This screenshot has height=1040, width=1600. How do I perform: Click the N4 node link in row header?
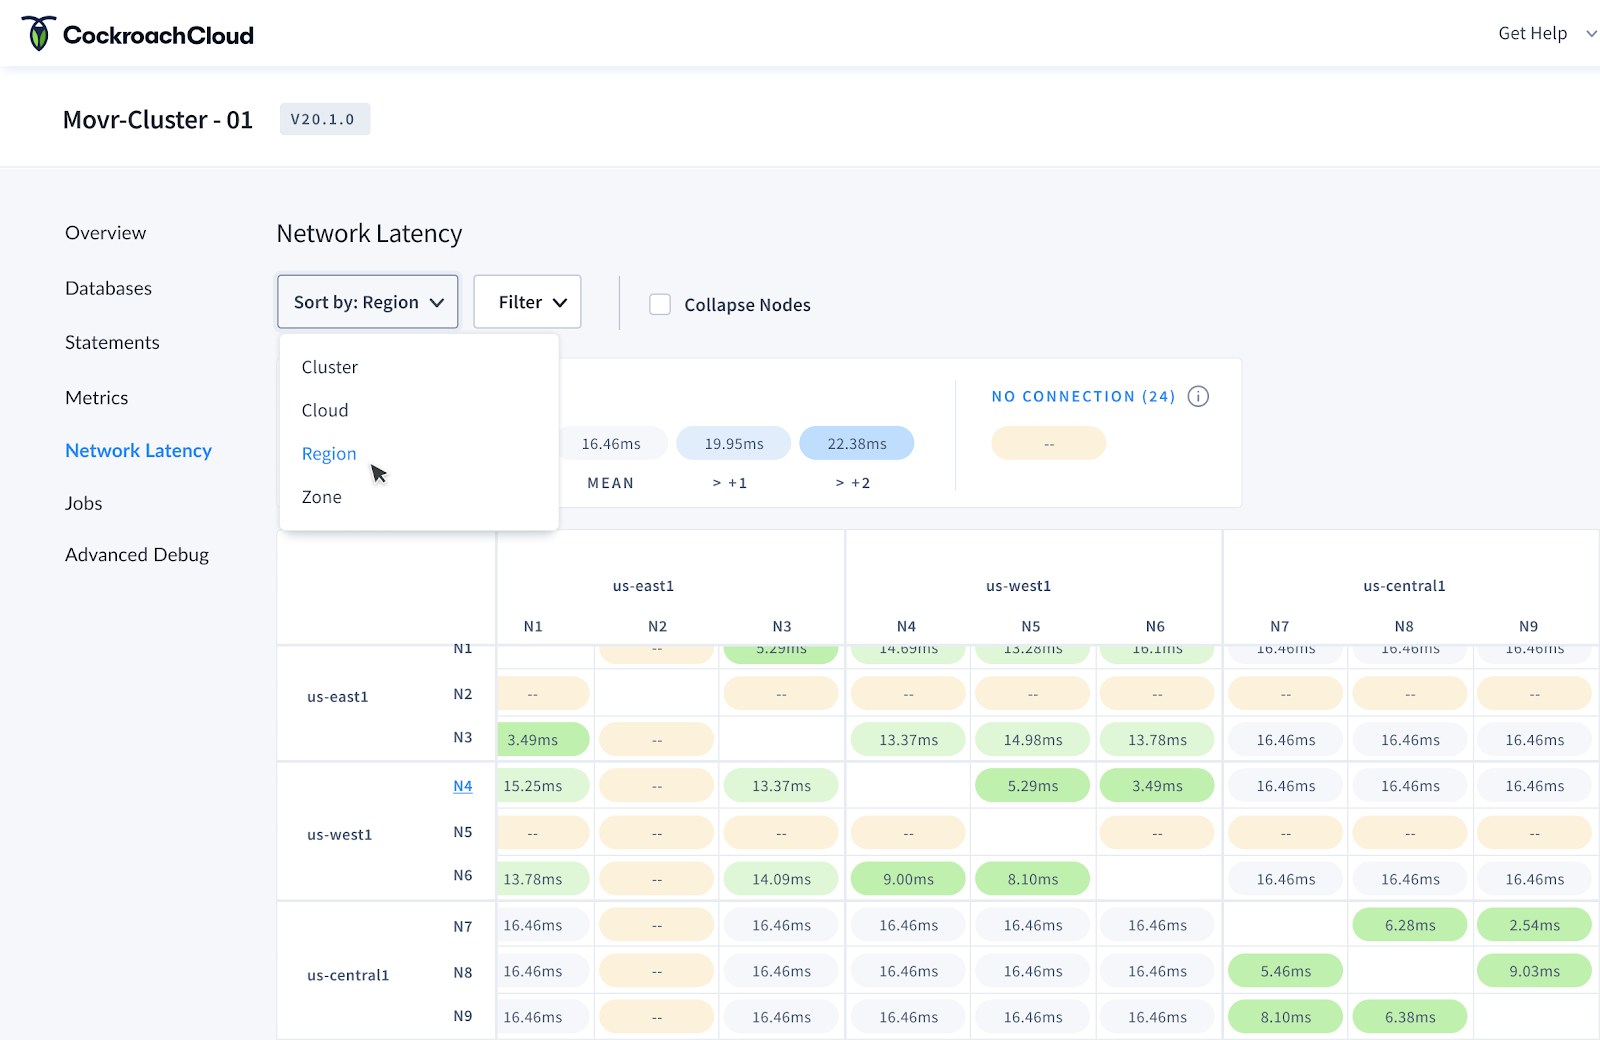462,786
